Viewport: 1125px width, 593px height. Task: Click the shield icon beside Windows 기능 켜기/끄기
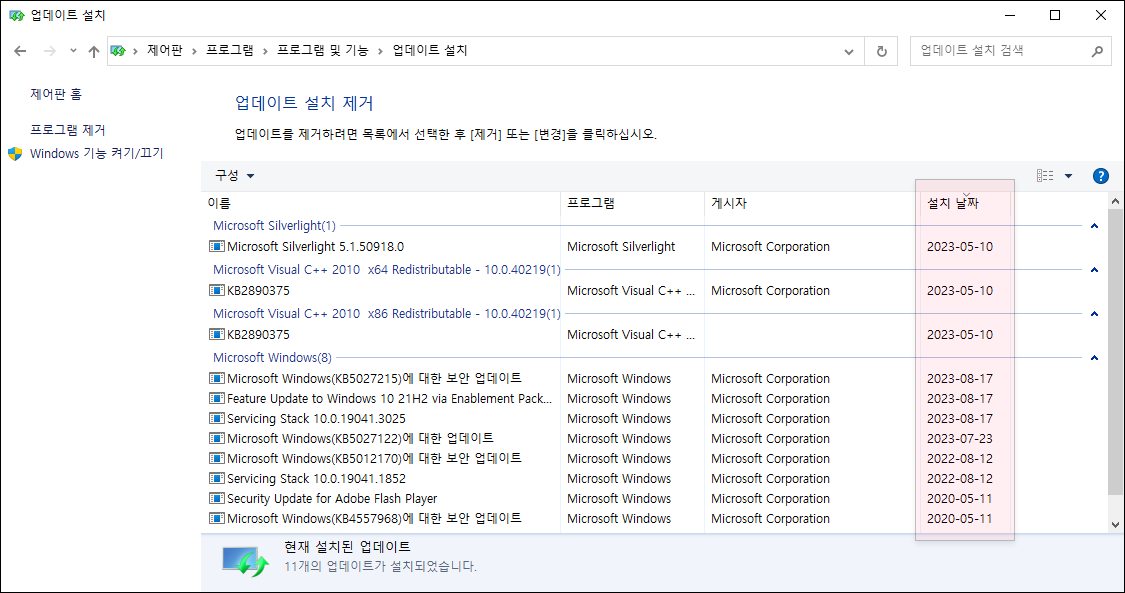[x=13, y=153]
